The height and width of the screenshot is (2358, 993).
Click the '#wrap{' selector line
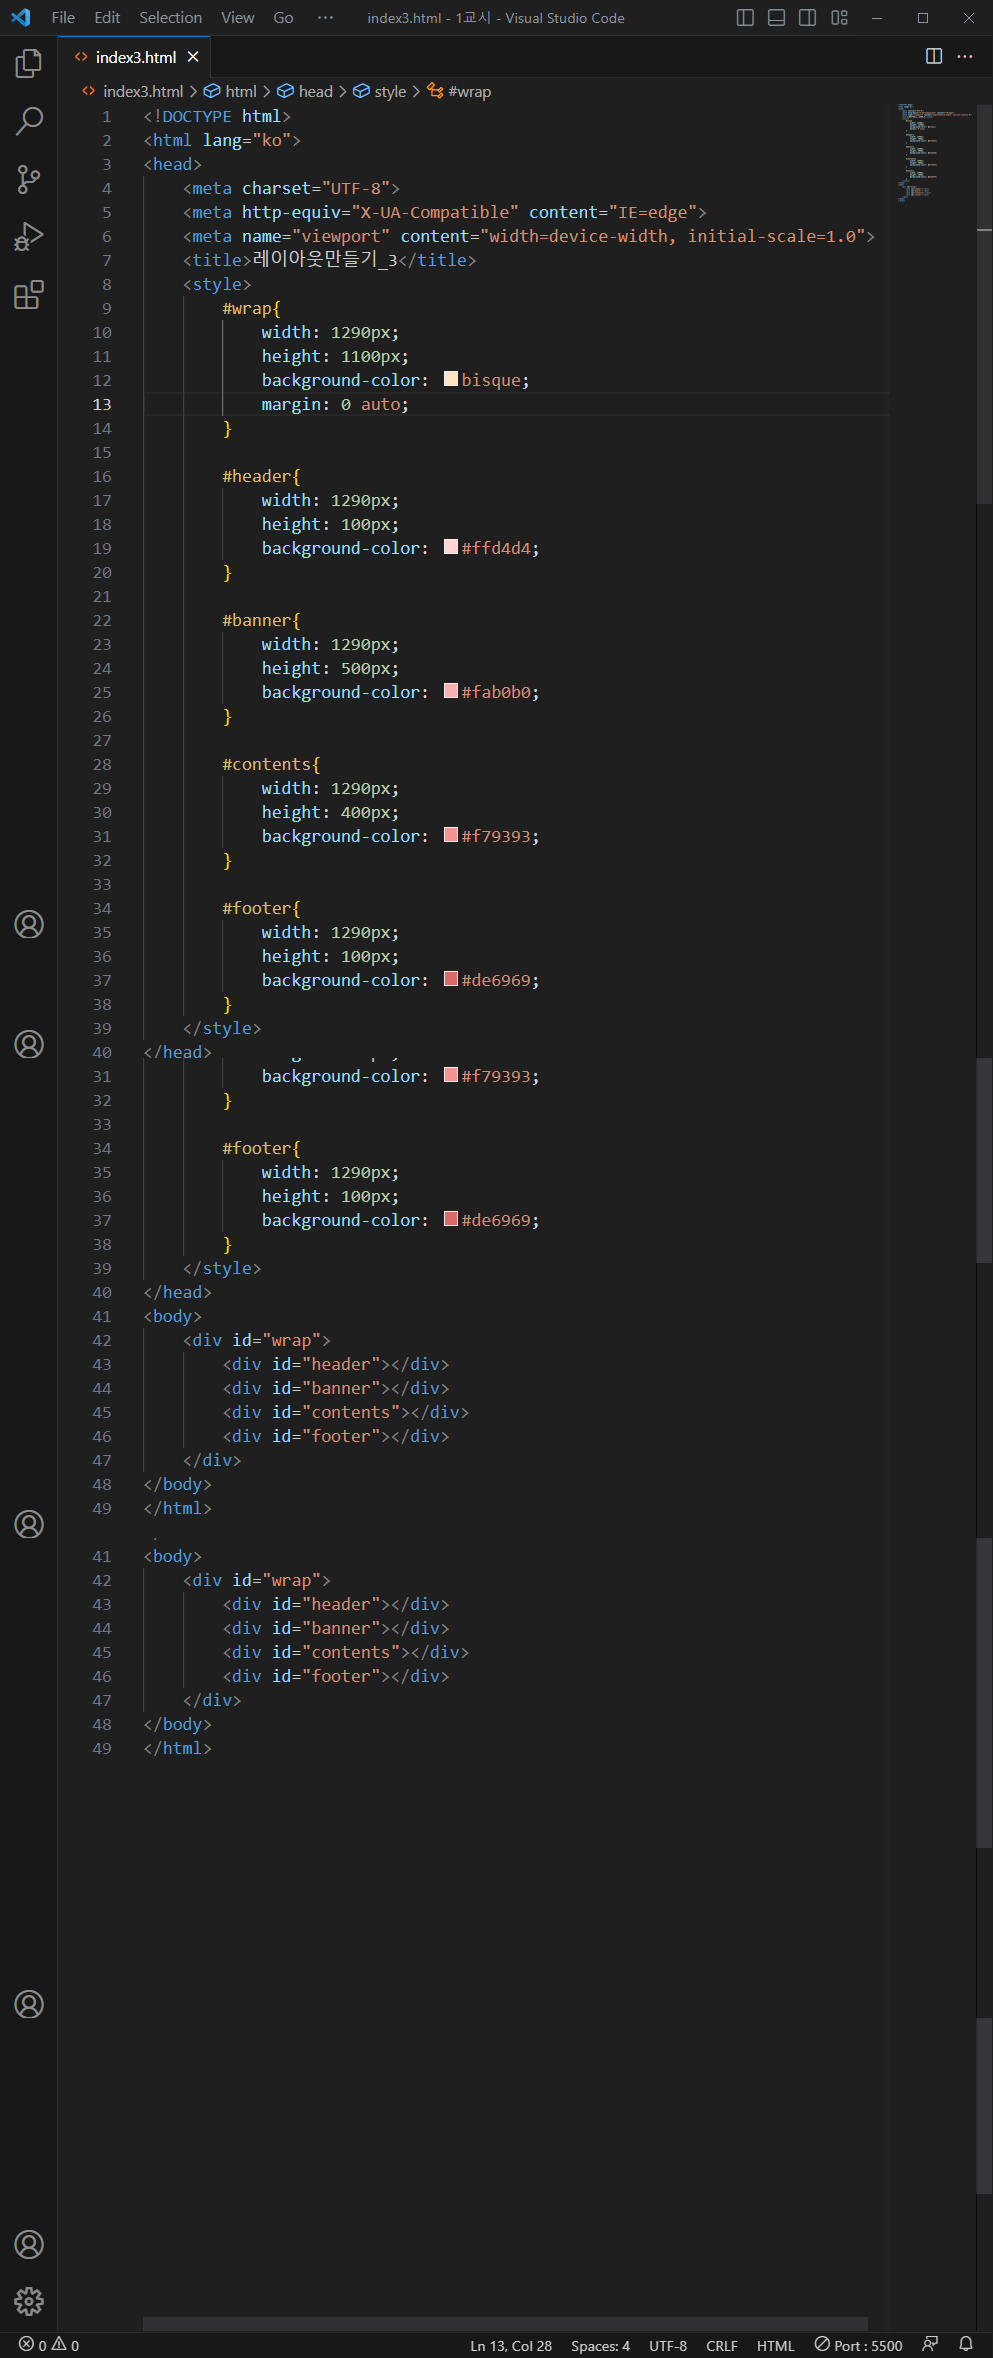click(252, 308)
